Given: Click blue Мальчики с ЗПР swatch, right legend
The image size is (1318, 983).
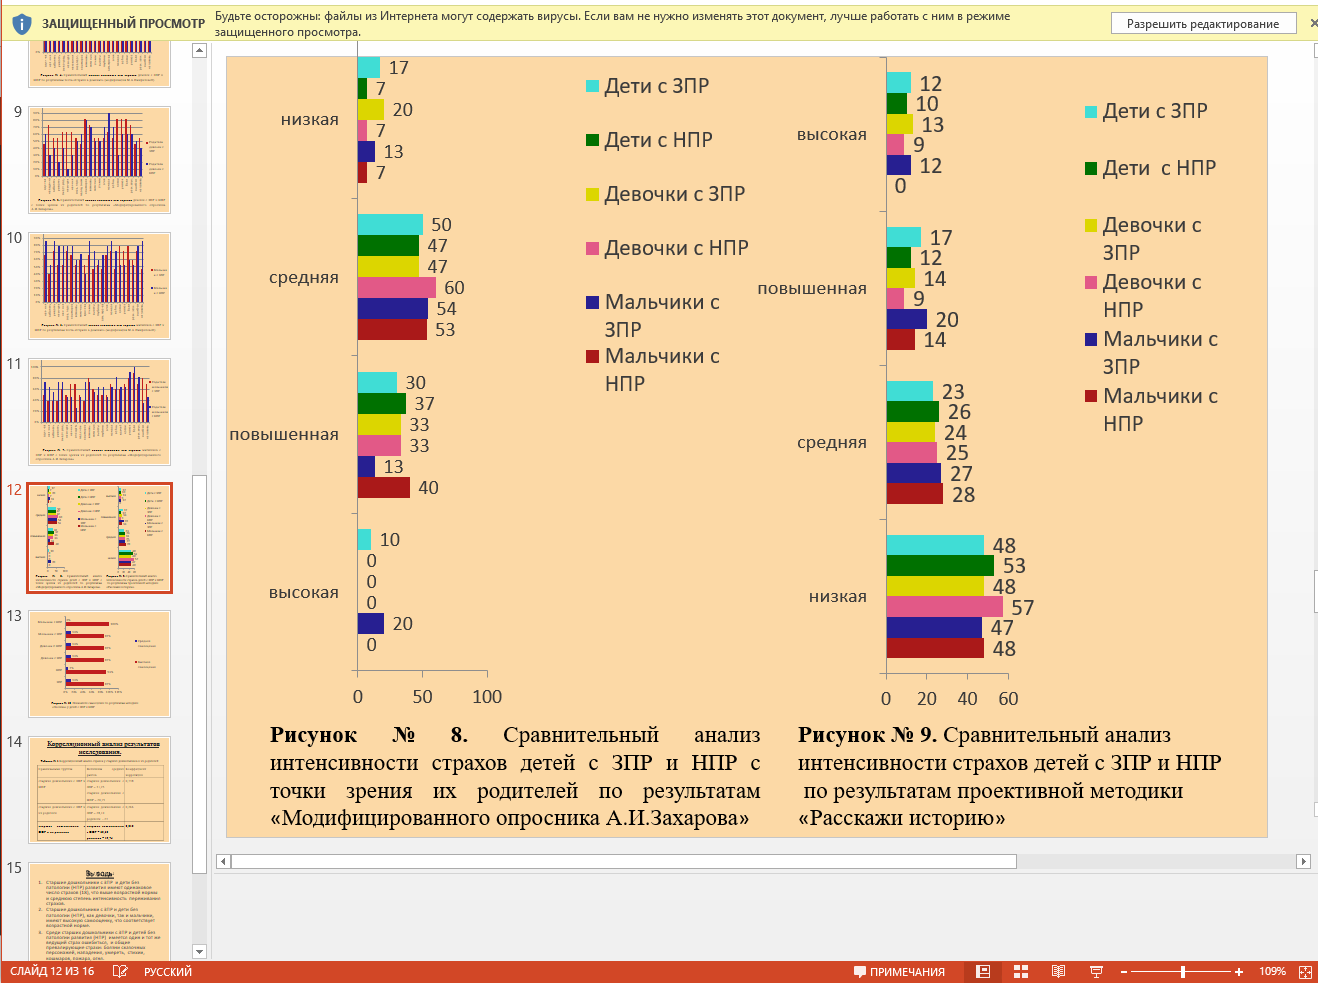Looking at the screenshot, I should (1091, 339).
